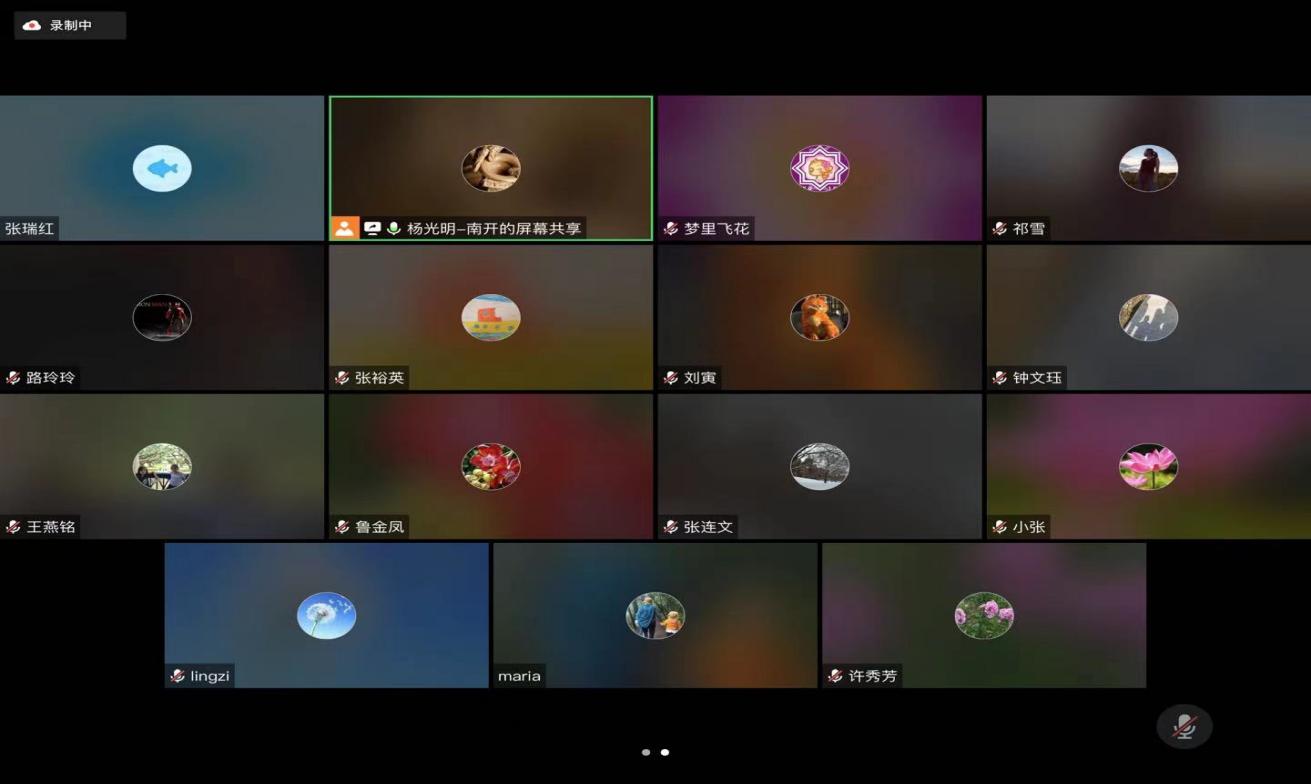Click the 录制中 recording status label

71,25
